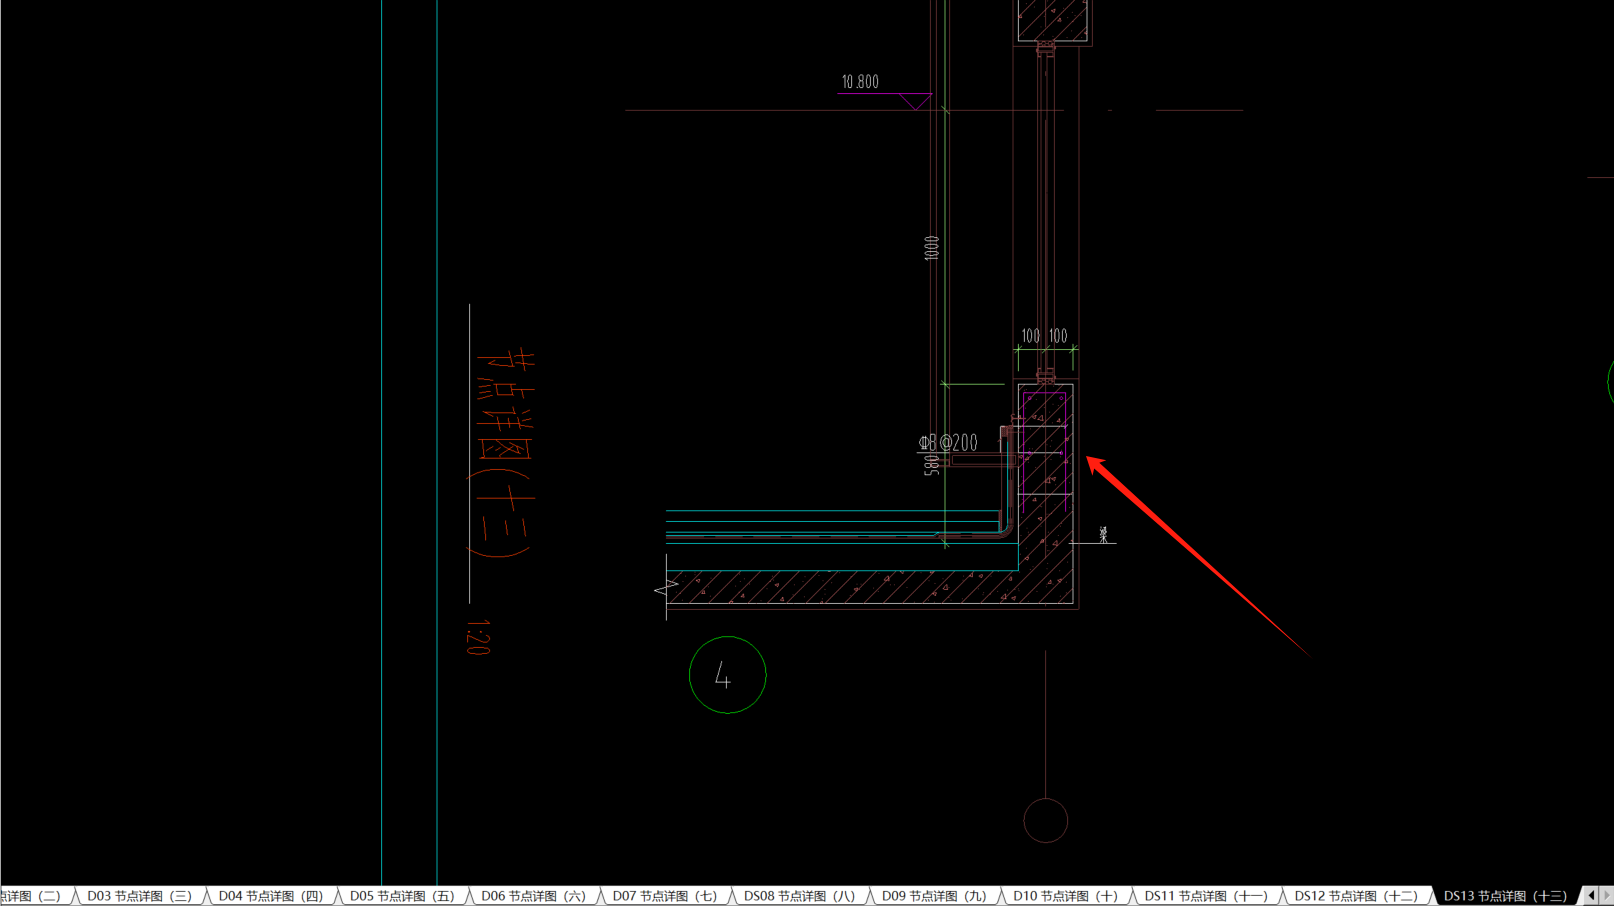Go to the D07 节点详图 (七) tab

[665, 896]
